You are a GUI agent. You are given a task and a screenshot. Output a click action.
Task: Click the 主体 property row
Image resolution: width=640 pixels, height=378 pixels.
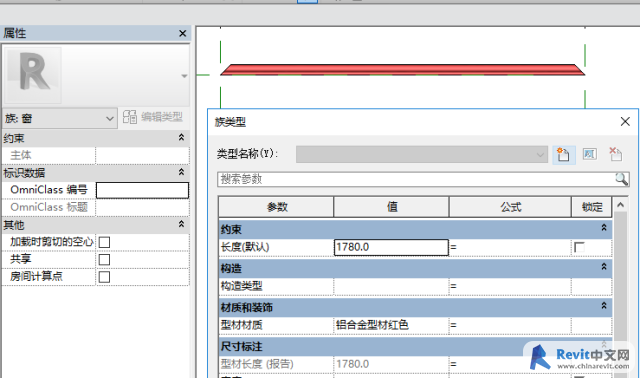tap(96, 156)
